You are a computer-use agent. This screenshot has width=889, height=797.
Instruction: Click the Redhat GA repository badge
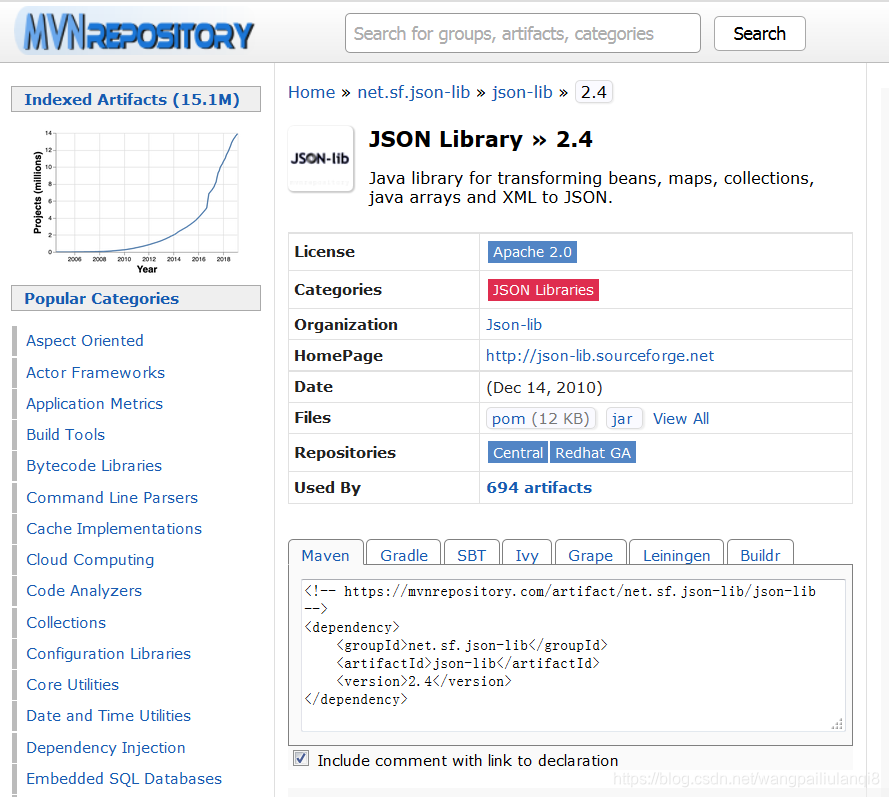(592, 452)
